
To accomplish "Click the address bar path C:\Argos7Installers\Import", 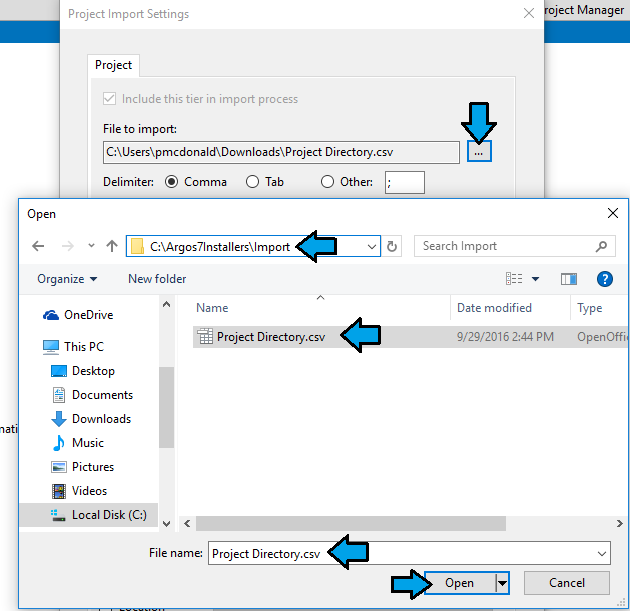I will (x=220, y=247).
